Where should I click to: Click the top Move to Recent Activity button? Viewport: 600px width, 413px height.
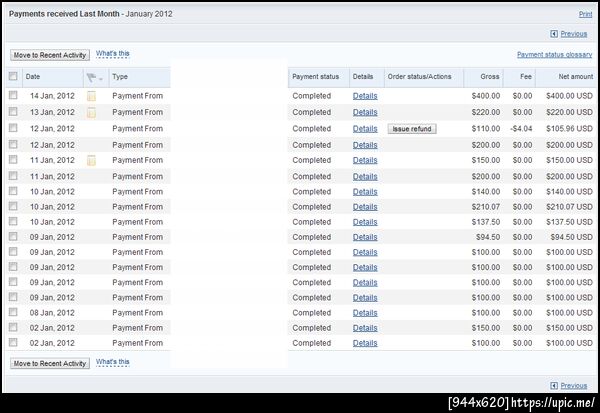click(x=50, y=55)
